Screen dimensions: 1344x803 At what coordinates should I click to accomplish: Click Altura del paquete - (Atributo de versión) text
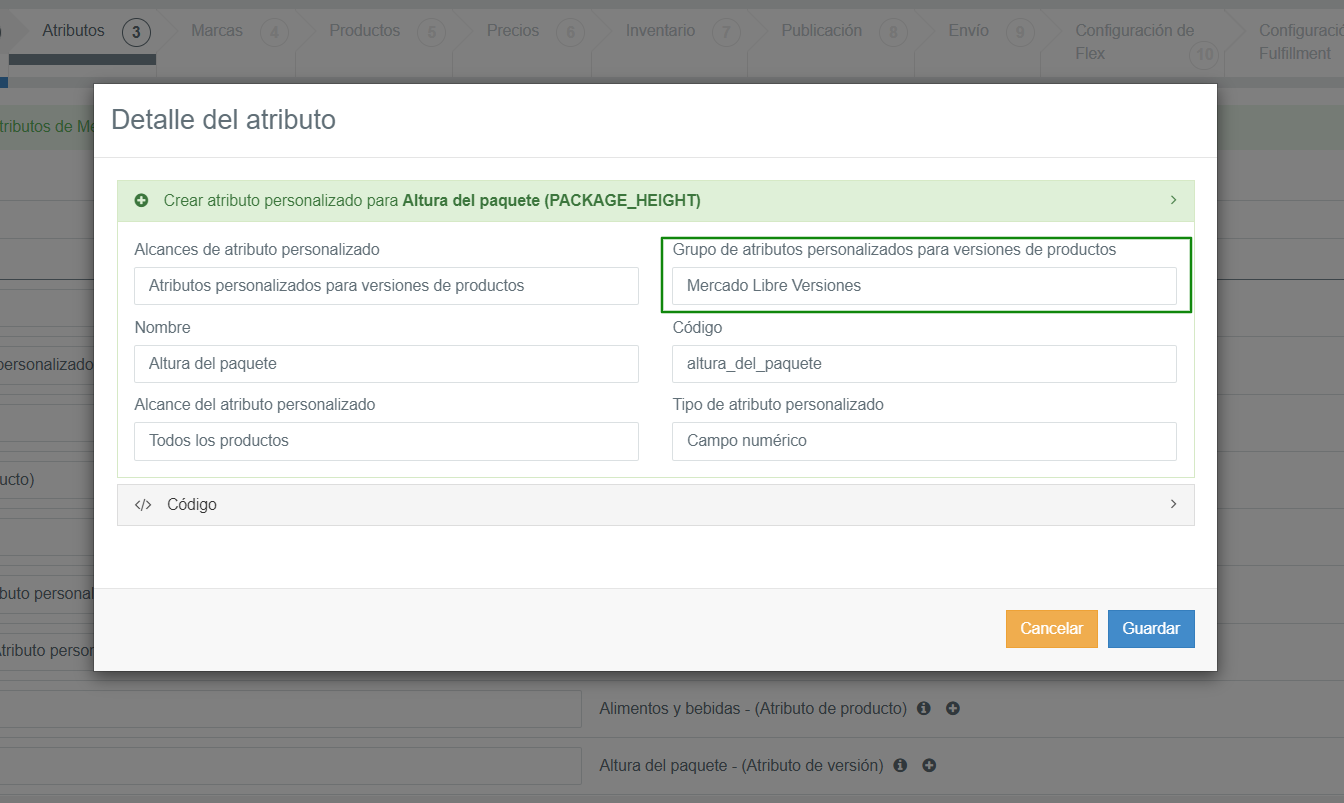tap(741, 765)
